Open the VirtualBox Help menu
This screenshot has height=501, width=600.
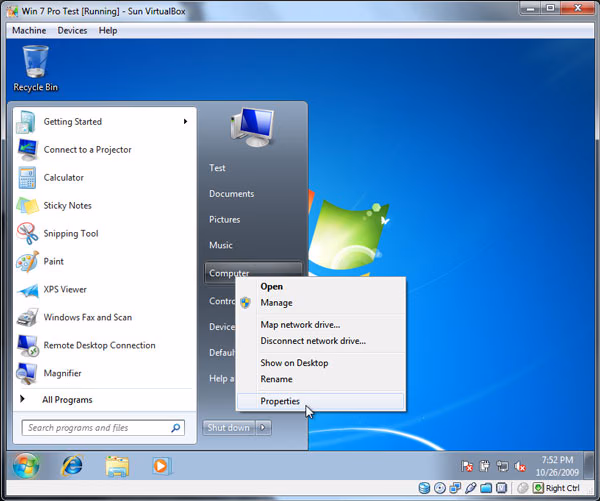[x=108, y=31]
